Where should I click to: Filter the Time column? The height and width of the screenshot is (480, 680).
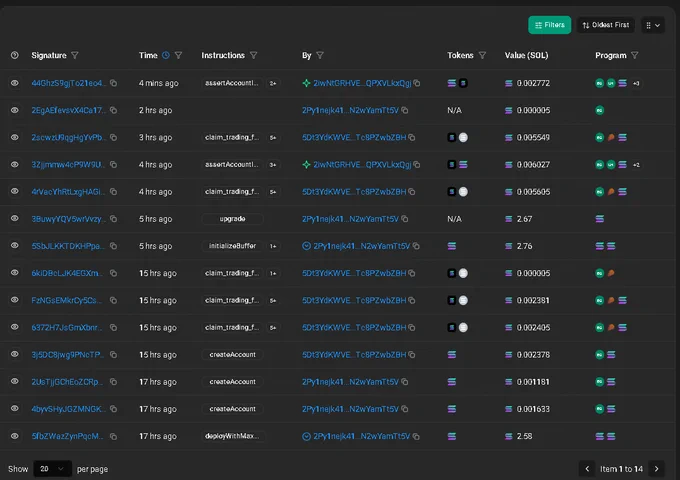click(x=178, y=56)
